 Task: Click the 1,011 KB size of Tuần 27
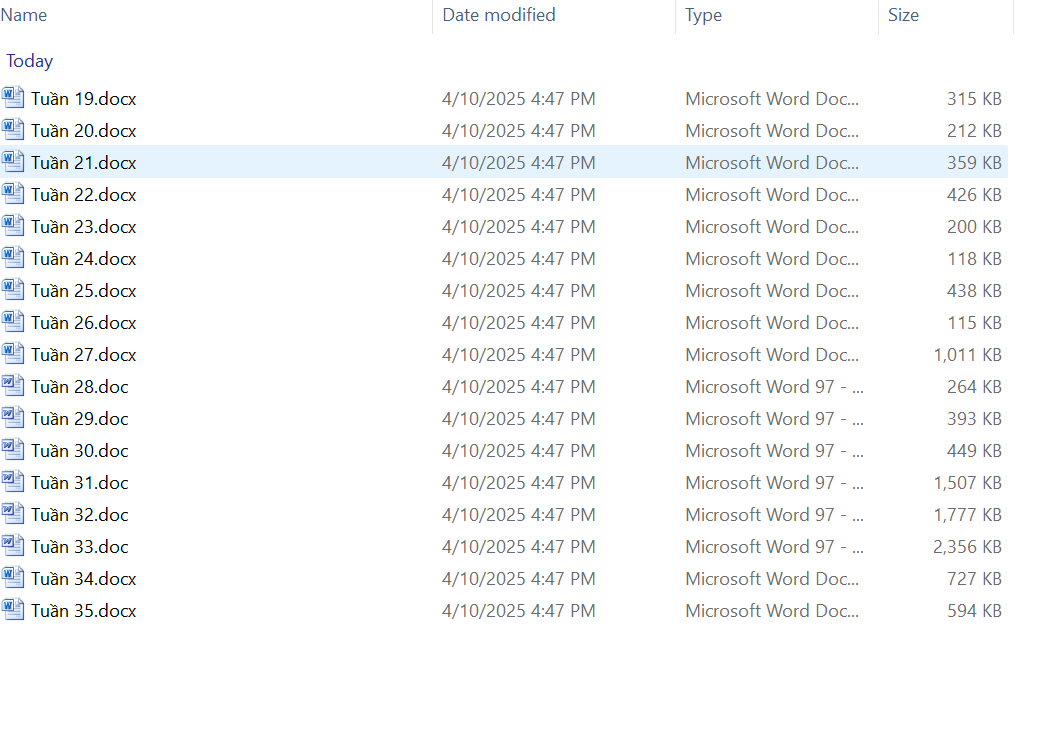(x=967, y=355)
